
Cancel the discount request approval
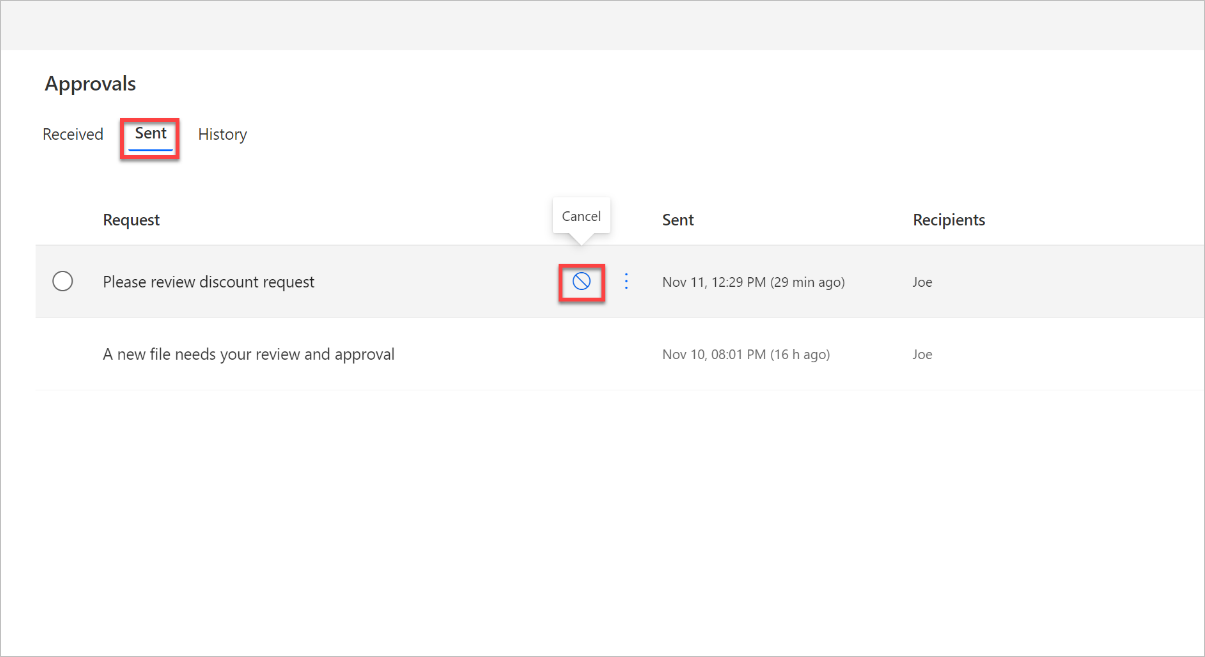(581, 282)
